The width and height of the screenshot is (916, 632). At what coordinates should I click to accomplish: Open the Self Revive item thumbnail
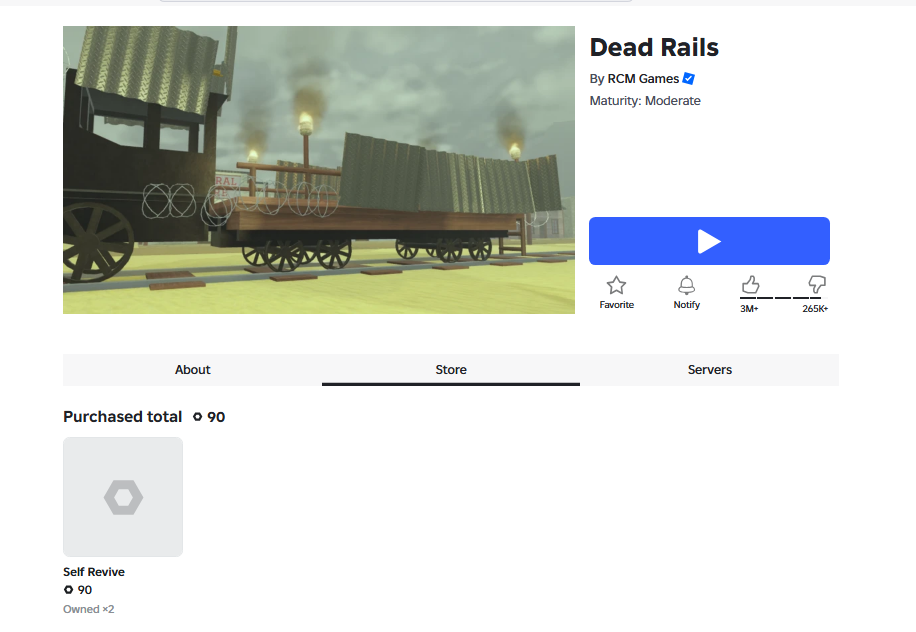(123, 497)
